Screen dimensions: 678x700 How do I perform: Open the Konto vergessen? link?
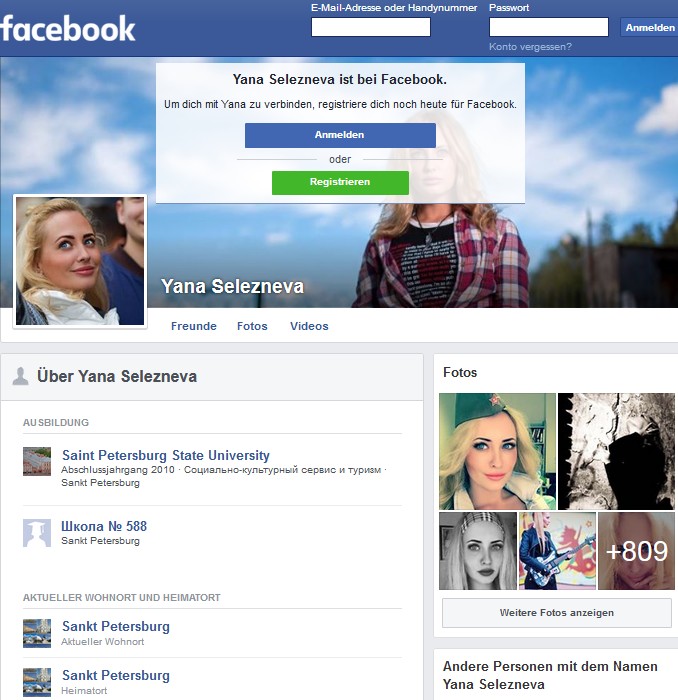(530, 46)
